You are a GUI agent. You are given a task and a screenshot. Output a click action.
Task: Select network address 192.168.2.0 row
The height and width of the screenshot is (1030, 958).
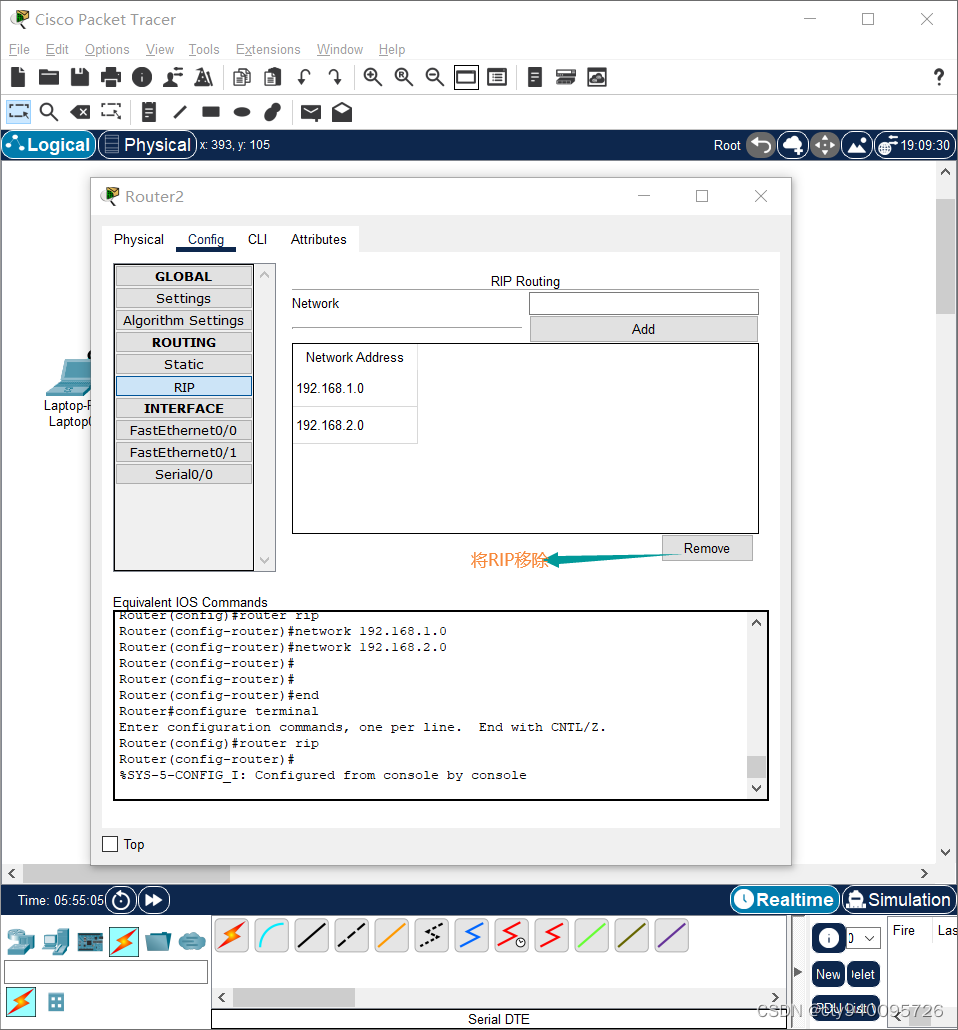355,425
